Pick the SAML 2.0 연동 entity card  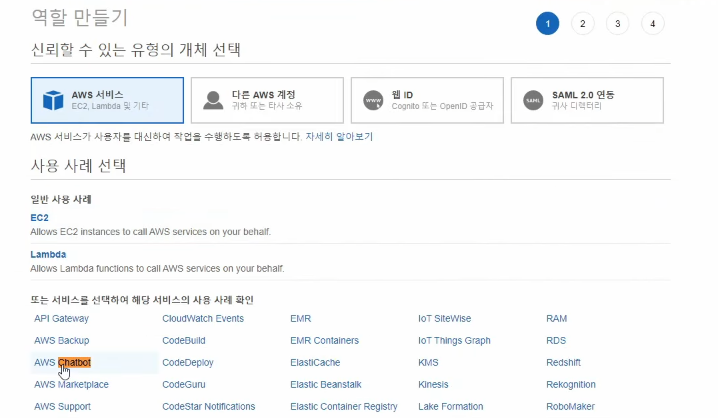click(587, 100)
